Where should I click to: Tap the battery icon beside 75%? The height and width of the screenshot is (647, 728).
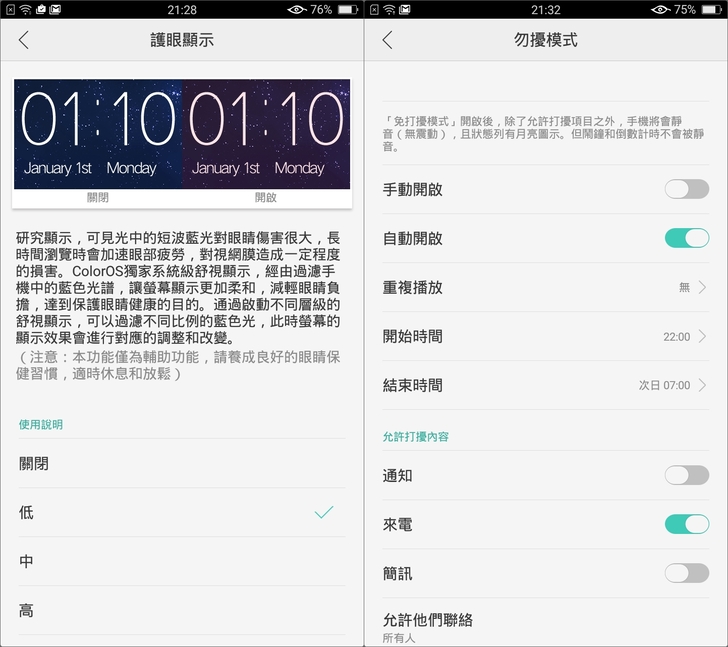coord(712,9)
